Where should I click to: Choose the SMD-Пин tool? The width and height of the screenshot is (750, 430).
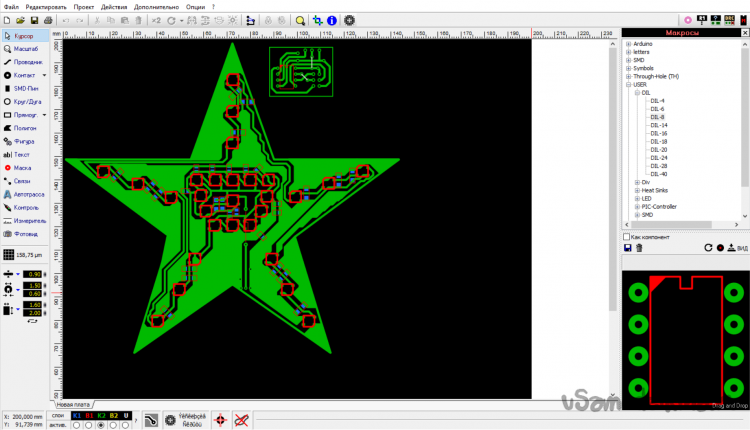24,88
